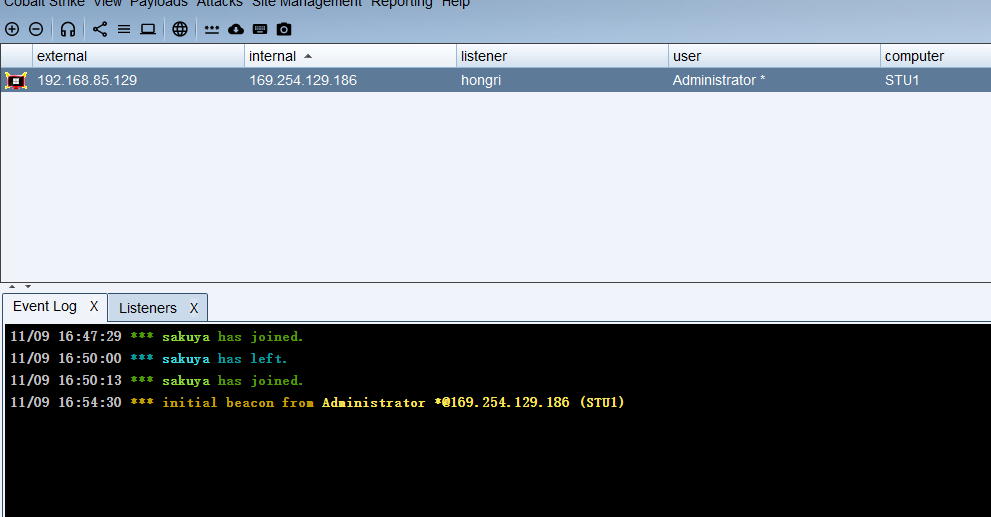Screen dimensions: 991x517
Task: Click the 16:47:29 sakuya has joined log line
Action: (x=157, y=336)
